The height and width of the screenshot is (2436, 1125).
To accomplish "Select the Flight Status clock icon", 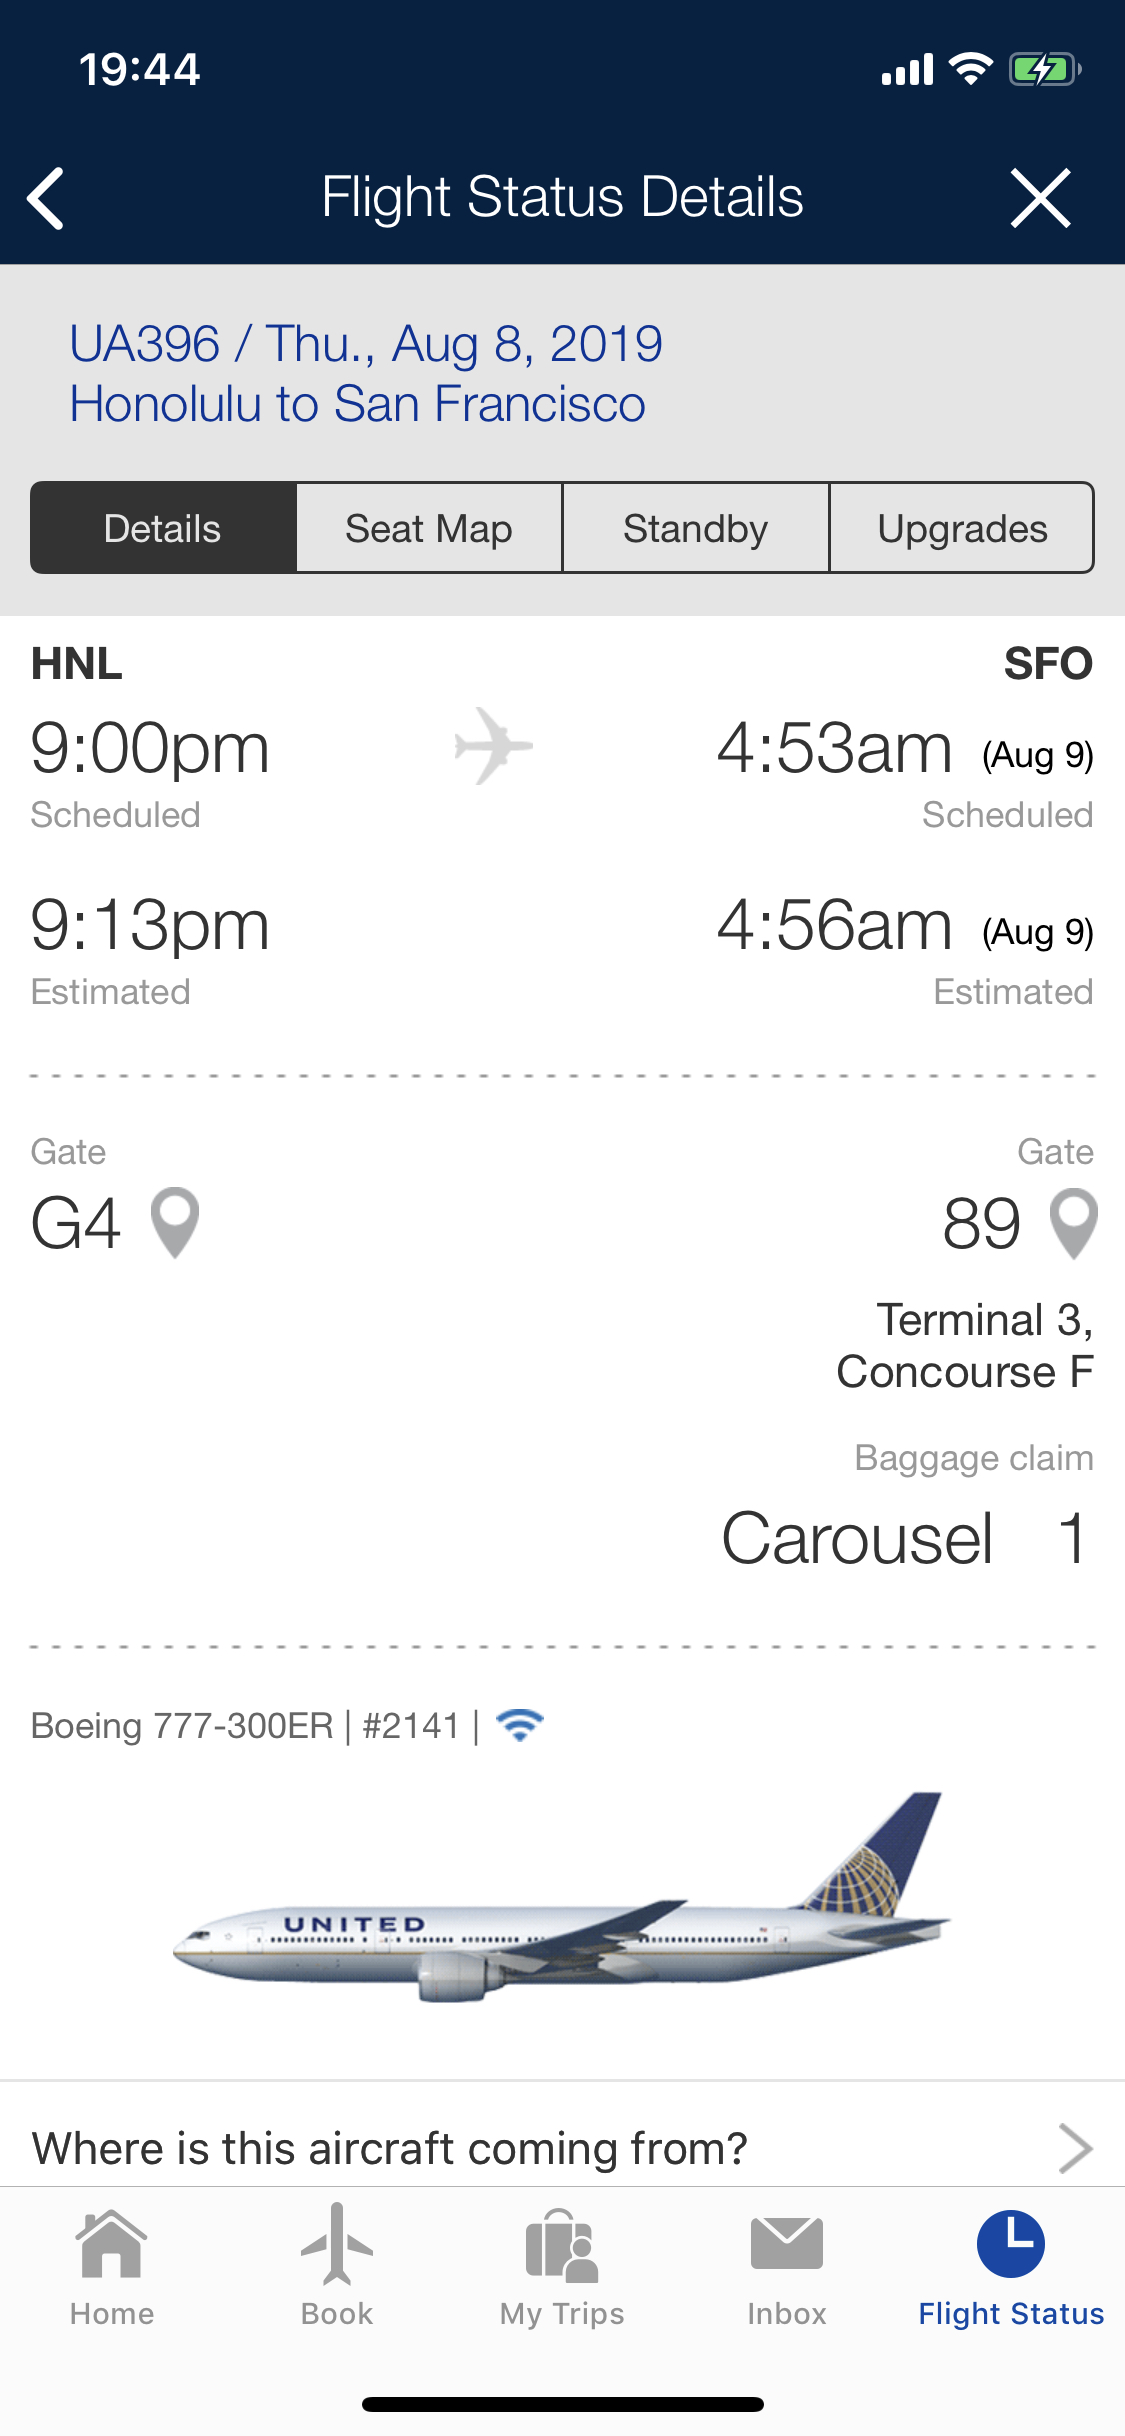I will pyautogui.click(x=1011, y=2243).
